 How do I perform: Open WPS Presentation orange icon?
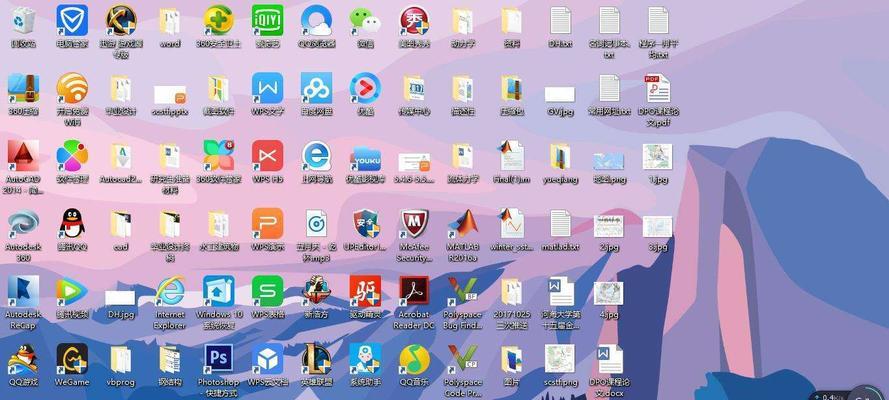pyautogui.click(x=268, y=224)
